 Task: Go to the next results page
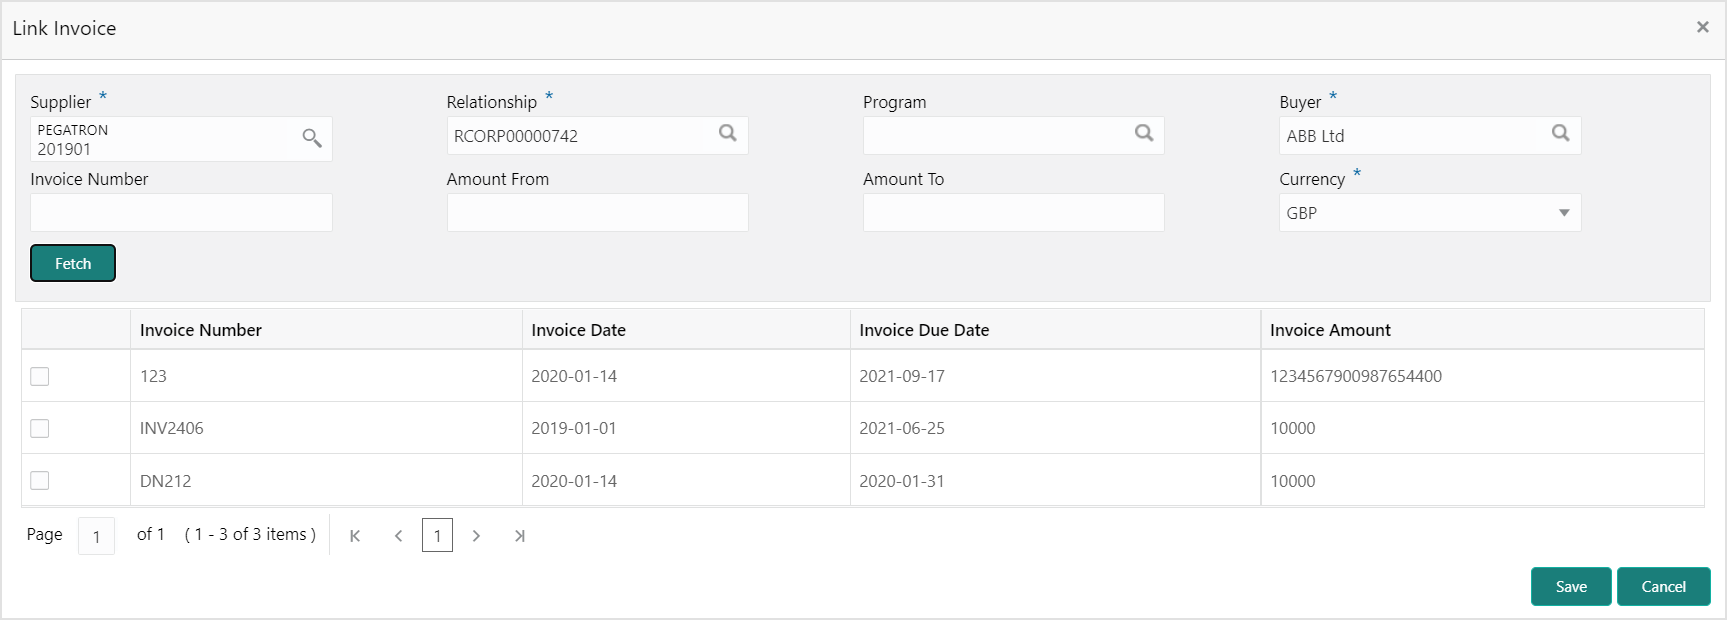tap(476, 536)
